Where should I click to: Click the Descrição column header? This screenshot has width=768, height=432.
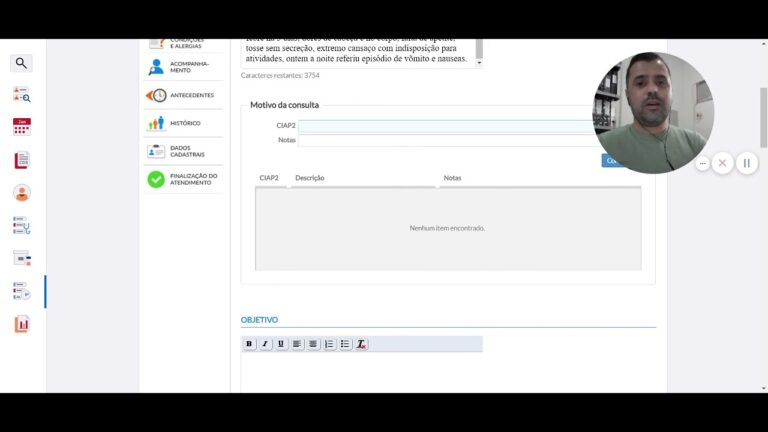click(x=310, y=178)
